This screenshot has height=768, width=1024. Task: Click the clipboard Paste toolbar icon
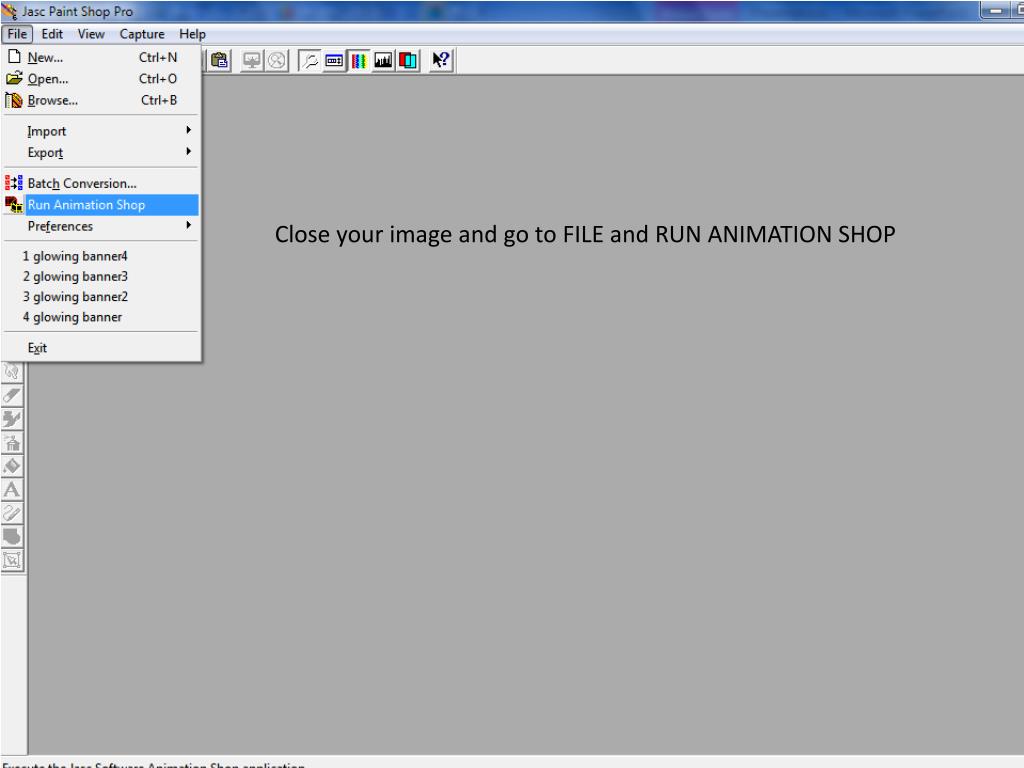point(219,61)
